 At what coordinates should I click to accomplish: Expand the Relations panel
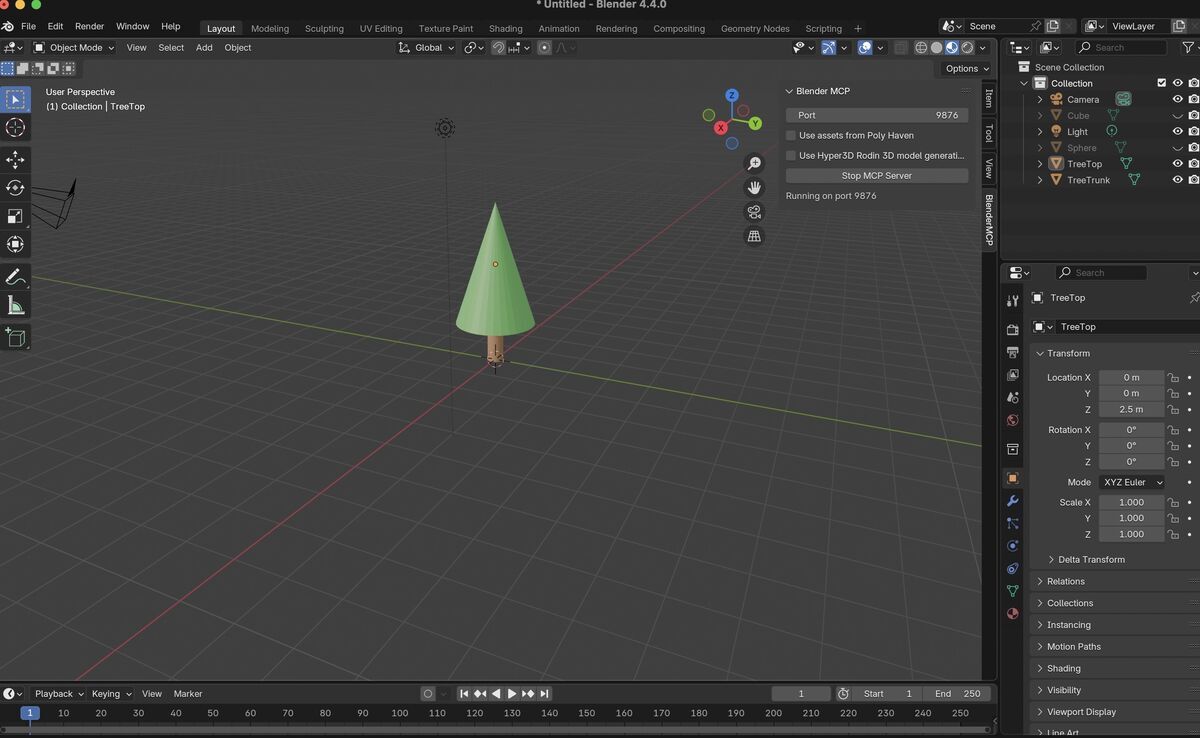(1065, 581)
